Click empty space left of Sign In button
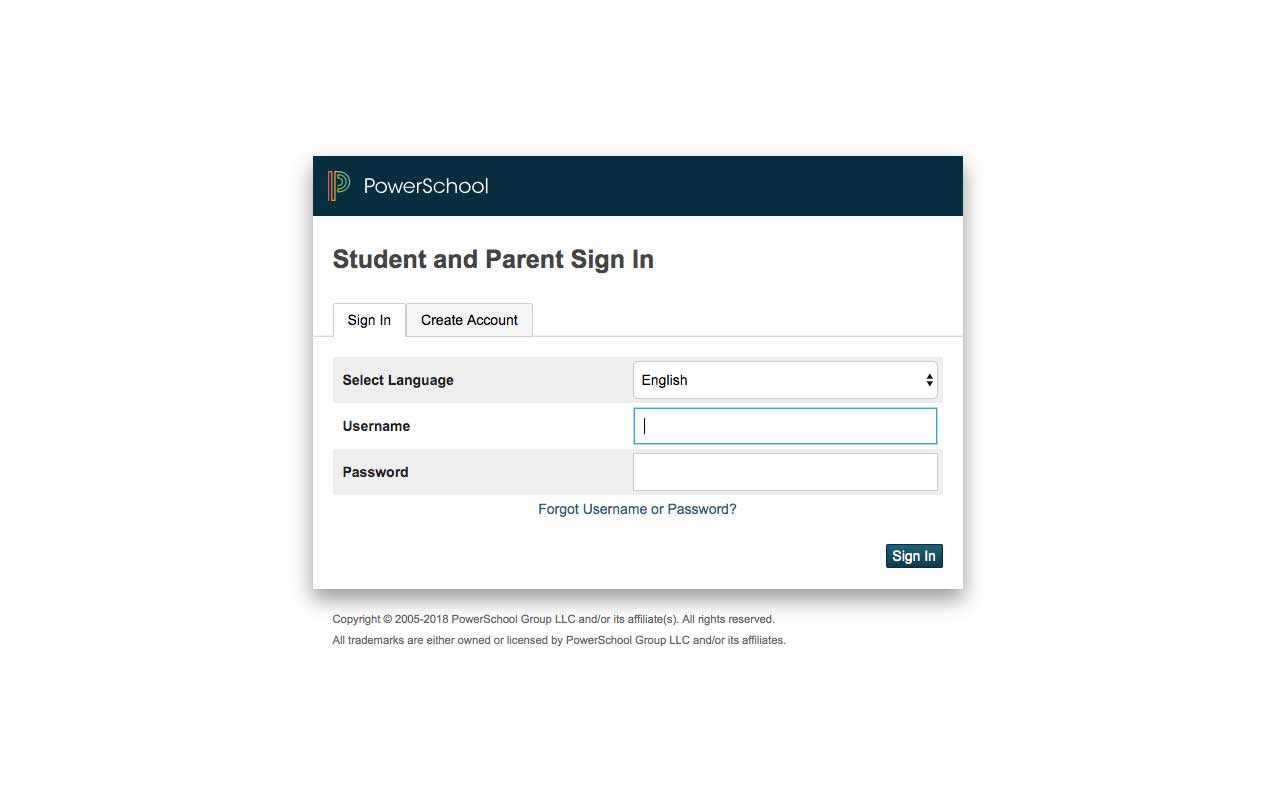1280x803 pixels. pos(600,556)
